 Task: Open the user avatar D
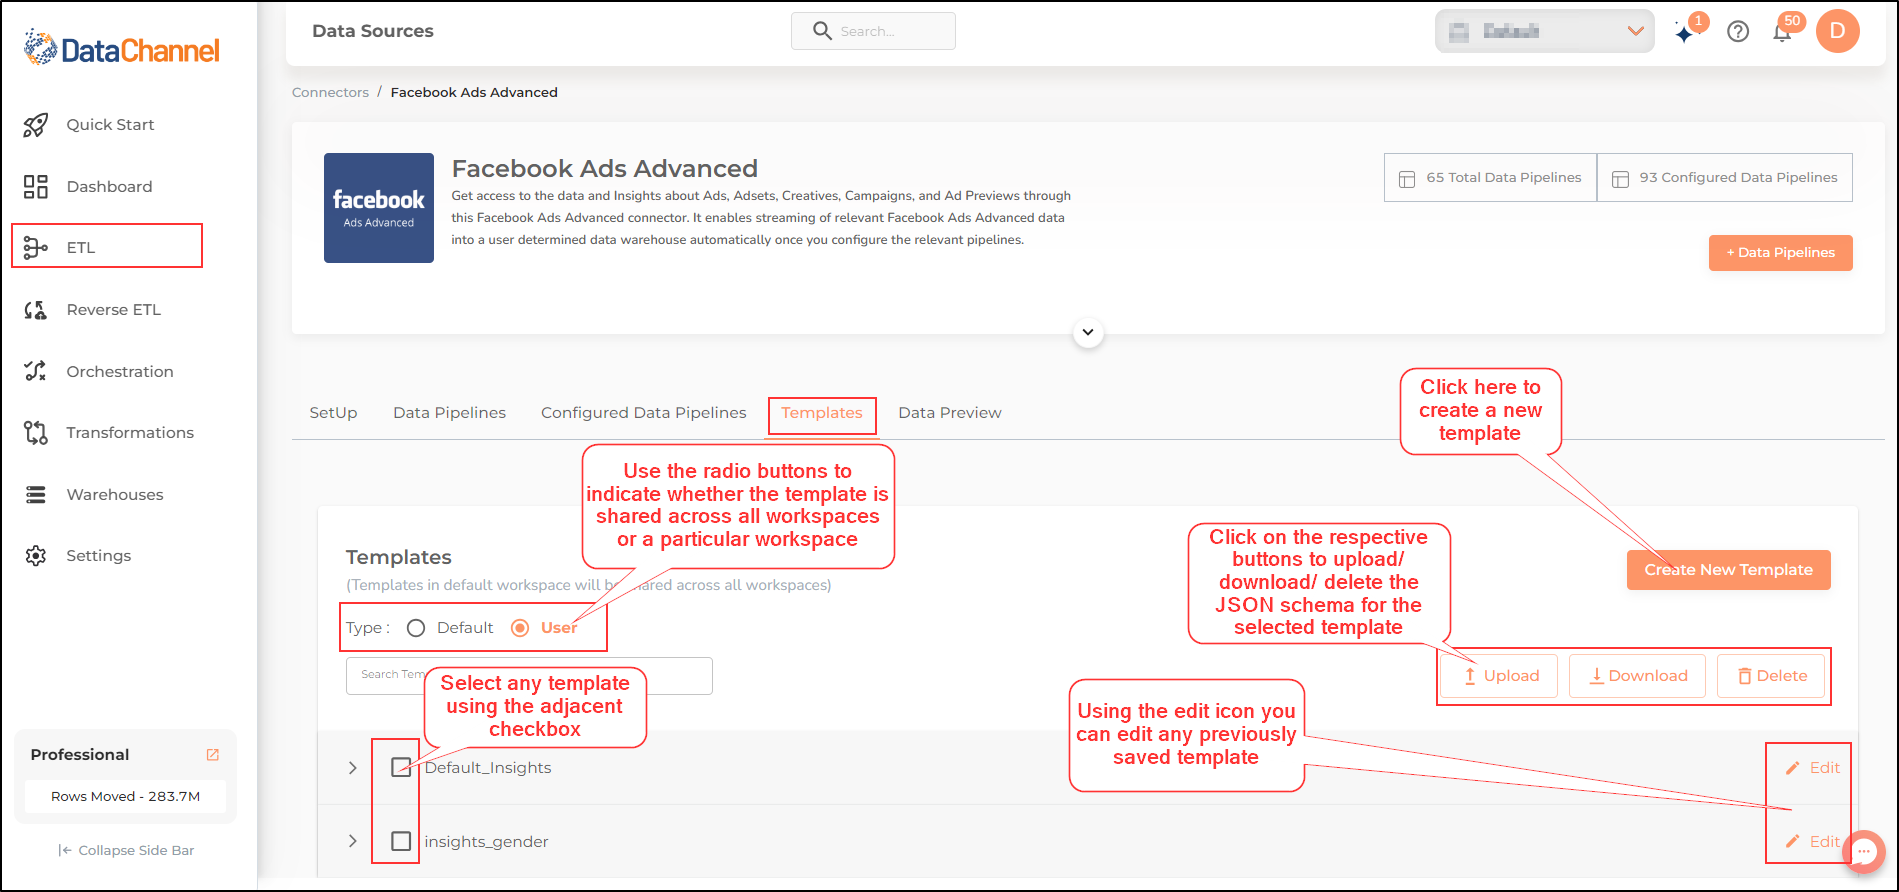1838,31
